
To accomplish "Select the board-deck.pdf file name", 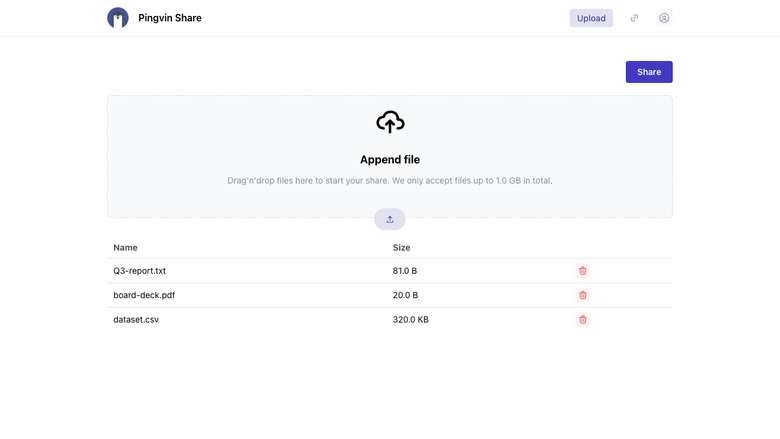I will (144, 295).
